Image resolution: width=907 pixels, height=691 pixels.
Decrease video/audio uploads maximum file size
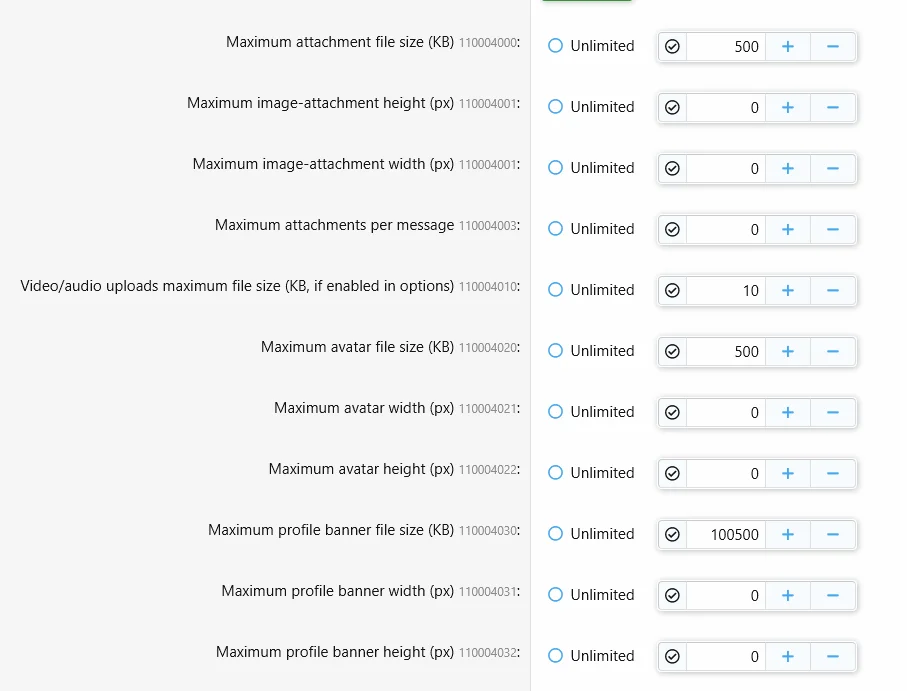point(832,290)
